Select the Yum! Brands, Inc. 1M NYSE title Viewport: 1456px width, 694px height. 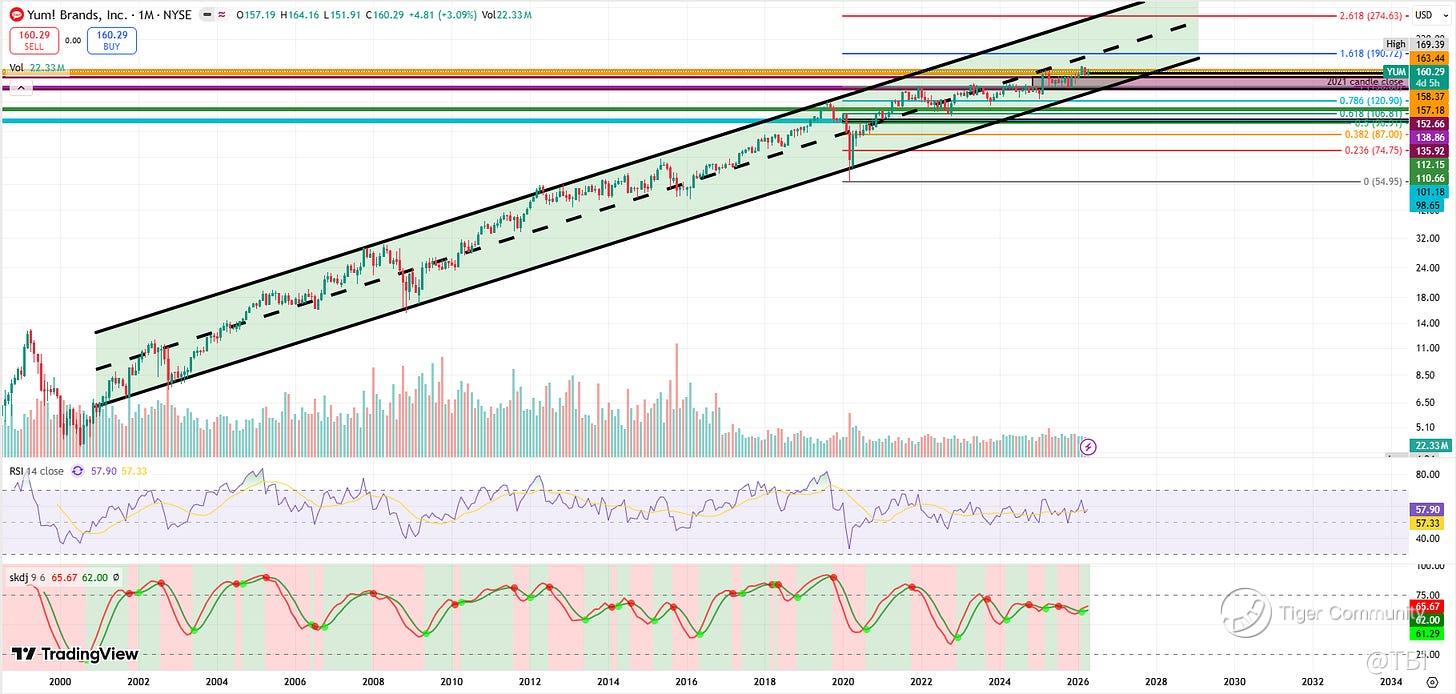[109, 15]
